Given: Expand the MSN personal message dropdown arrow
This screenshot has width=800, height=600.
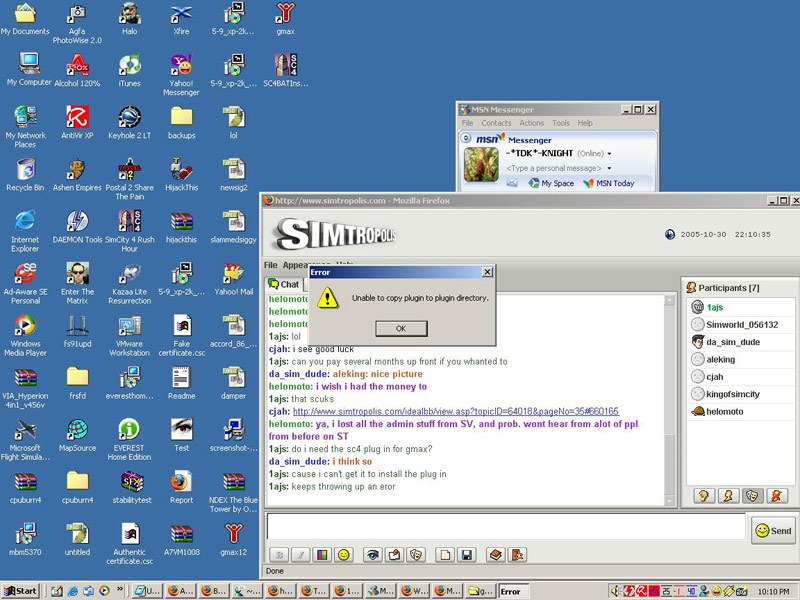Looking at the screenshot, I should click(609, 168).
